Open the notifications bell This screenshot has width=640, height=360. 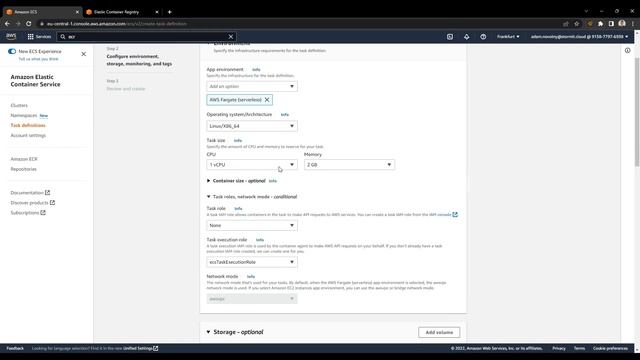click(467, 37)
